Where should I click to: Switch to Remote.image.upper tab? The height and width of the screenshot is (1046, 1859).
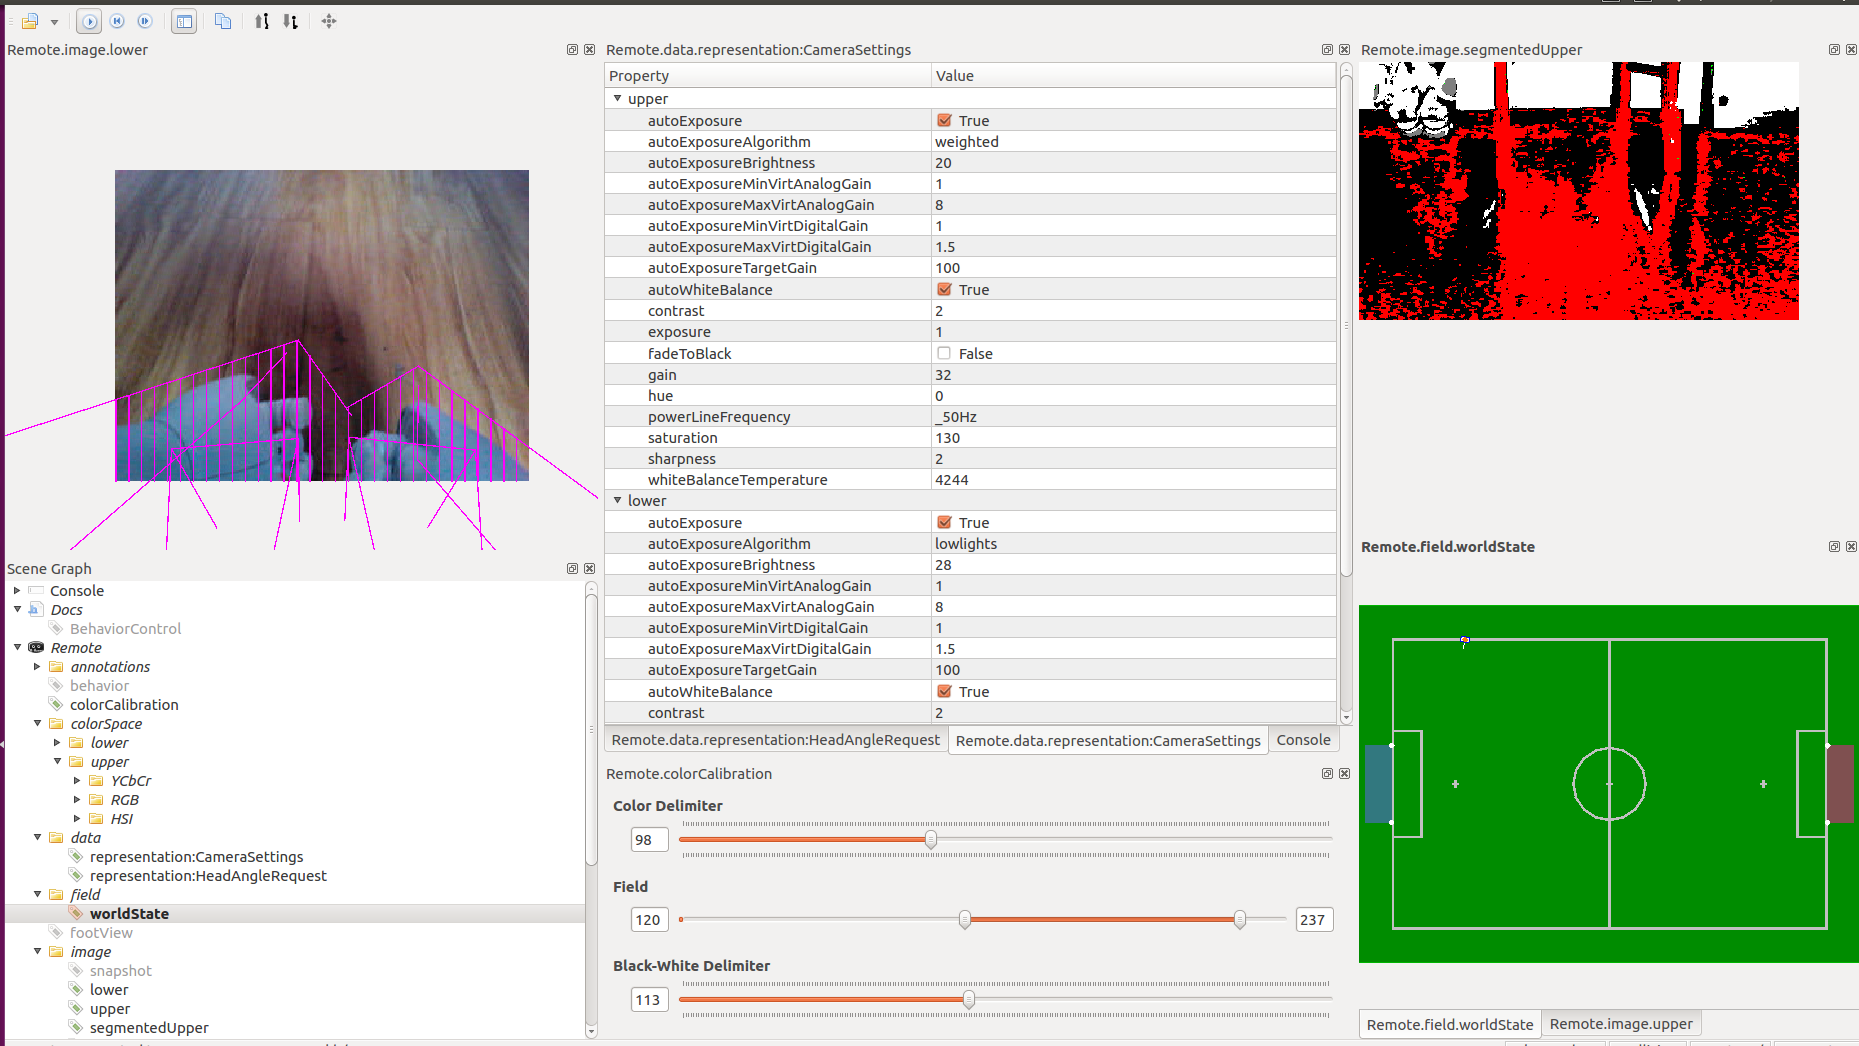point(1620,1024)
